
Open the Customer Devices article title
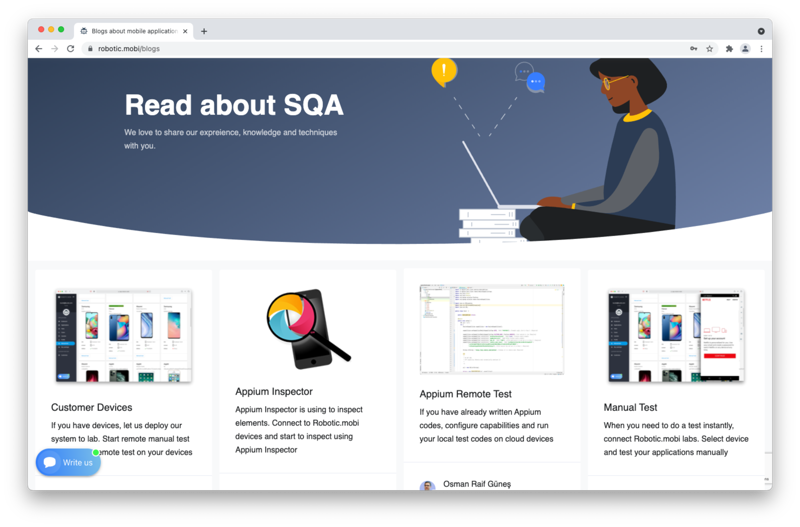click(x=91, y=407)
